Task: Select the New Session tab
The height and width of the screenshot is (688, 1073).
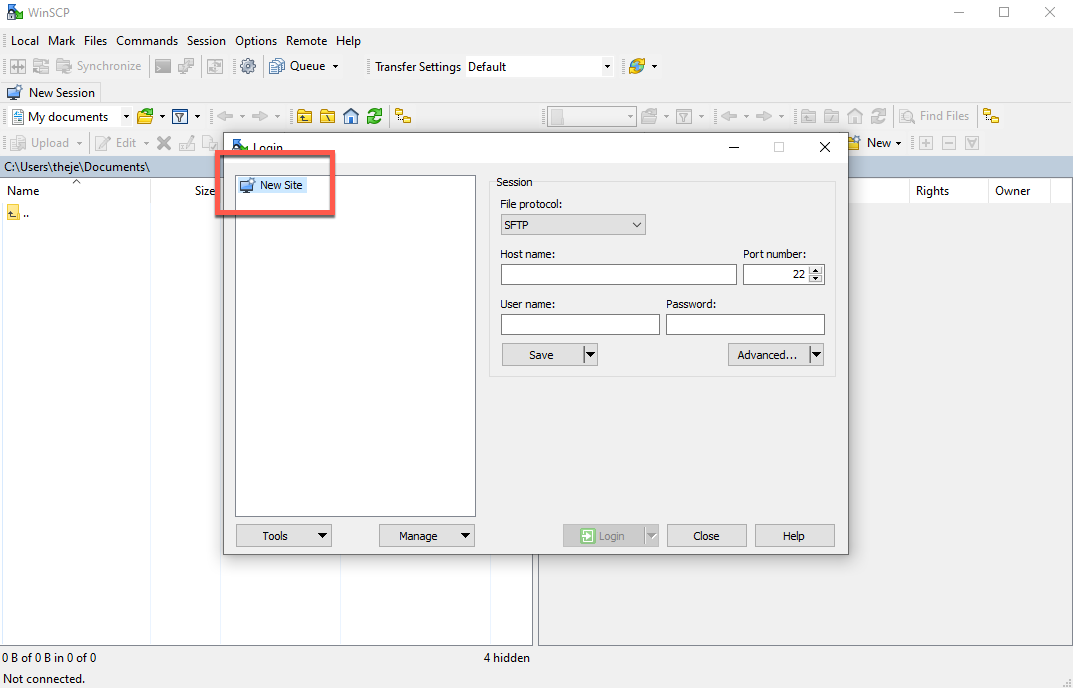Action: (x=51, y=92)
